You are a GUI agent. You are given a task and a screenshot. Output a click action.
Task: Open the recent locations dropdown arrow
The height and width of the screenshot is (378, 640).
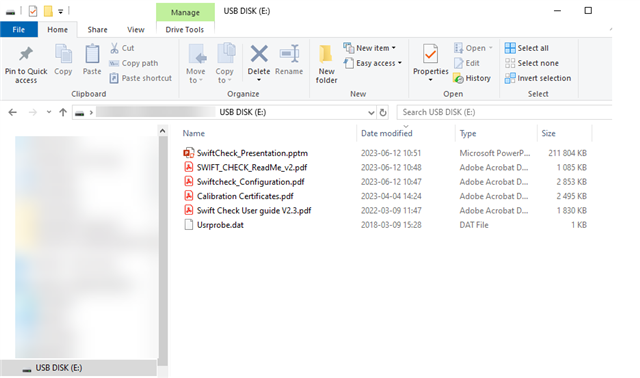coord(49,112)
